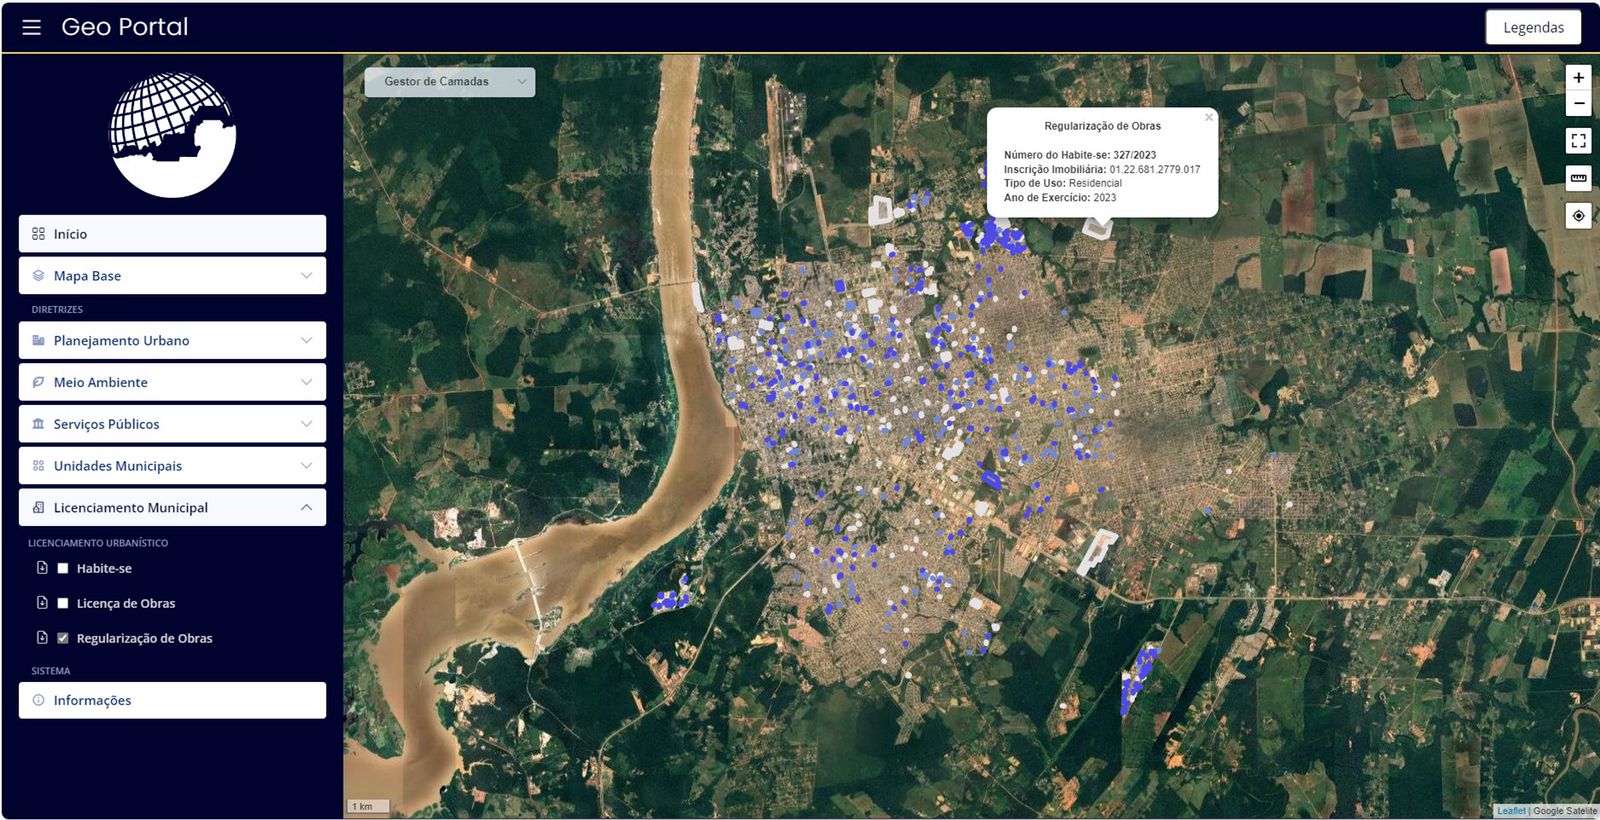The height and width of the screenshot is (820, 1600).
Task: Close the Regularização de Obras popup
Action: [x=1208, y=118]
